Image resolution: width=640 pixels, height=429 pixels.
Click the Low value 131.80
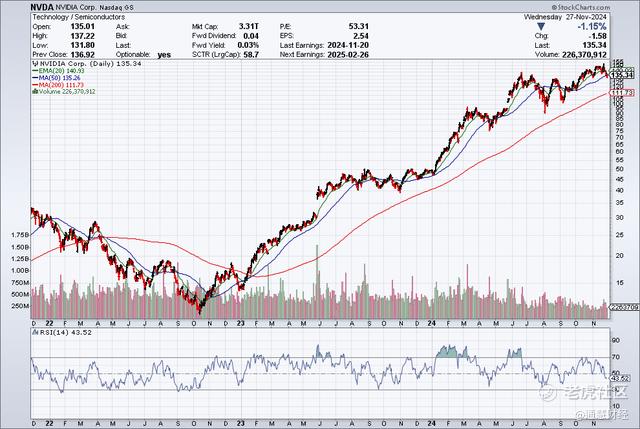[x=82, y=45]
